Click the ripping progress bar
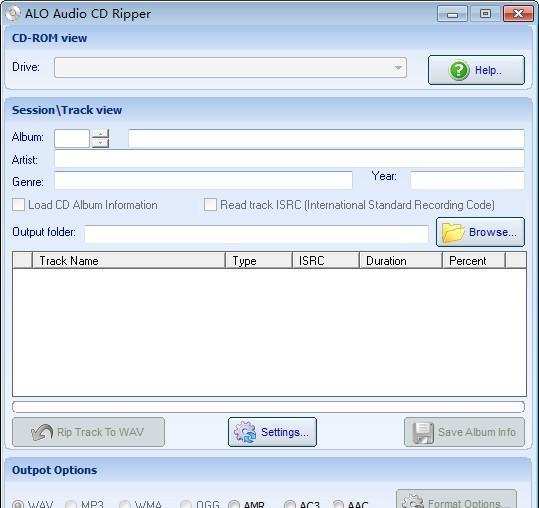This screenshot has width=539, height=508. coord(268,407)
